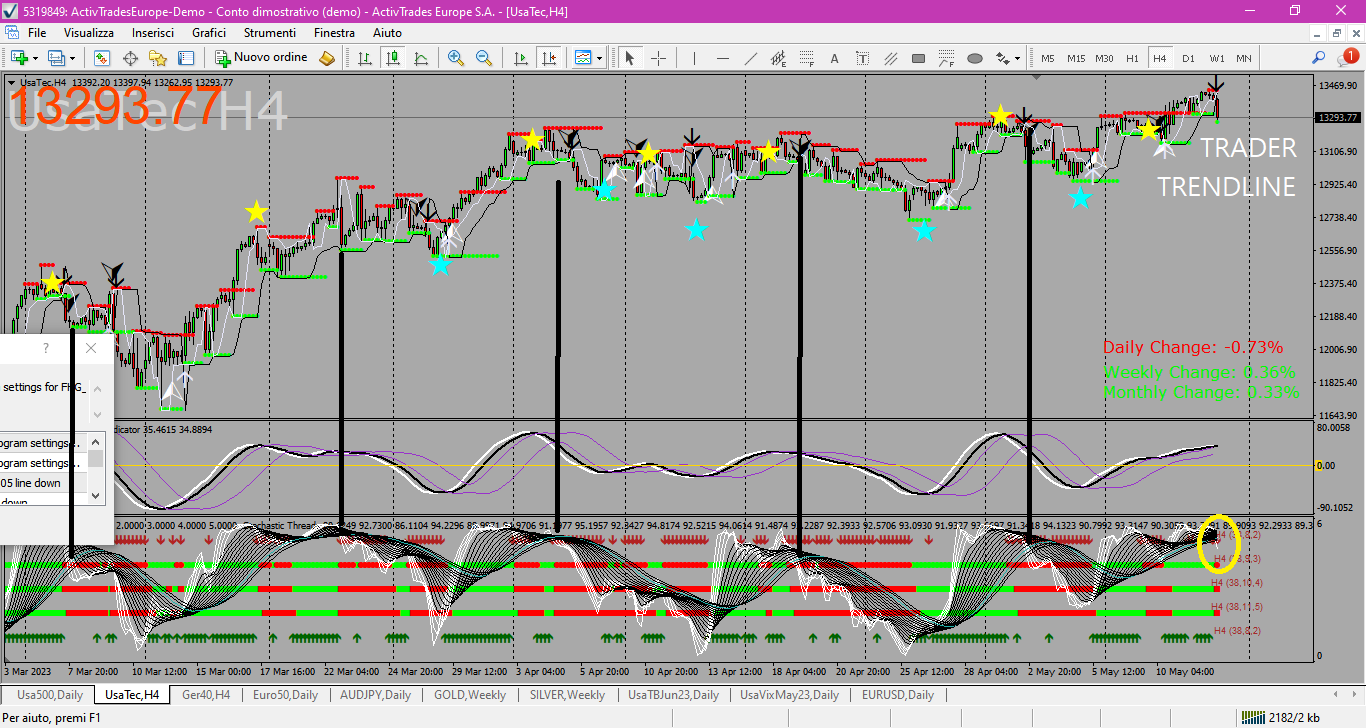Switch to SILVER,Weekly chart tab

pos(567,694)
